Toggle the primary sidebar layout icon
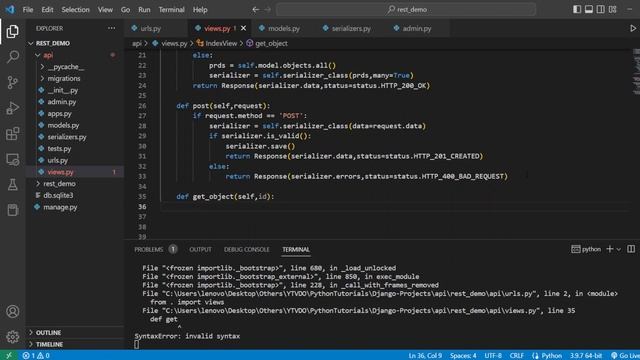Screen dimensions: 640x360 (x=577, y=9)
